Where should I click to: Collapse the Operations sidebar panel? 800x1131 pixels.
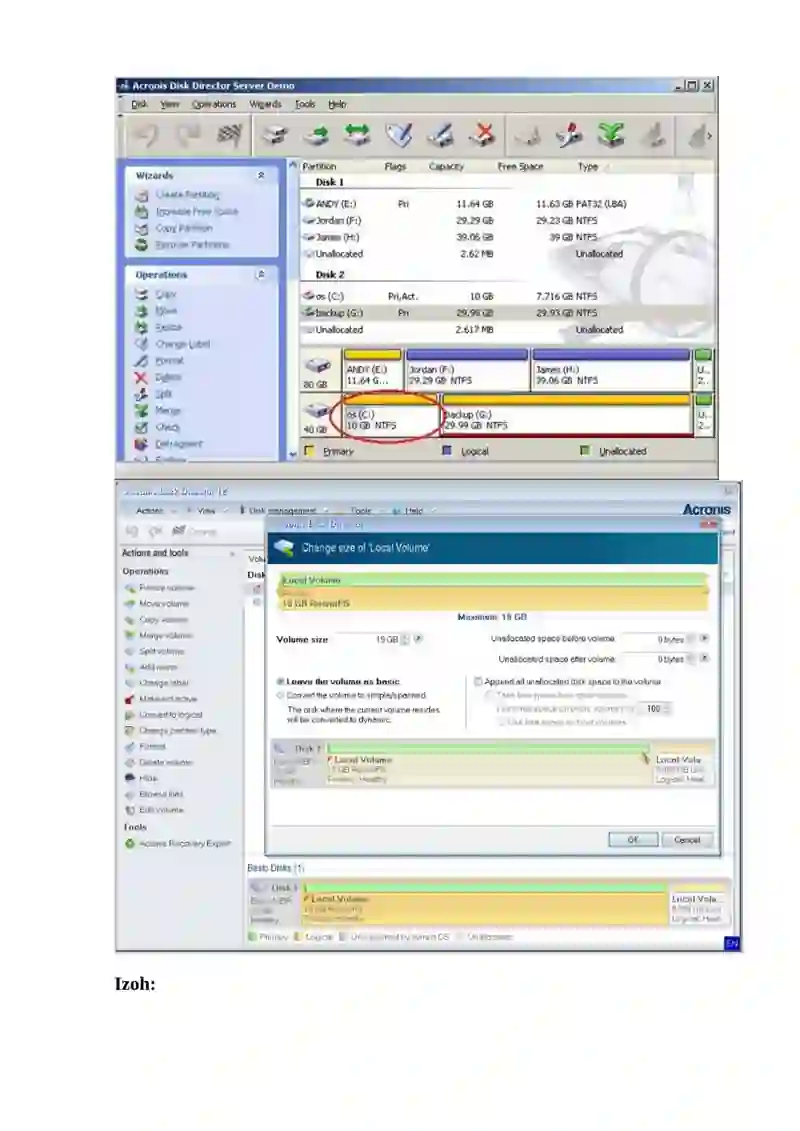click(261, 275)
